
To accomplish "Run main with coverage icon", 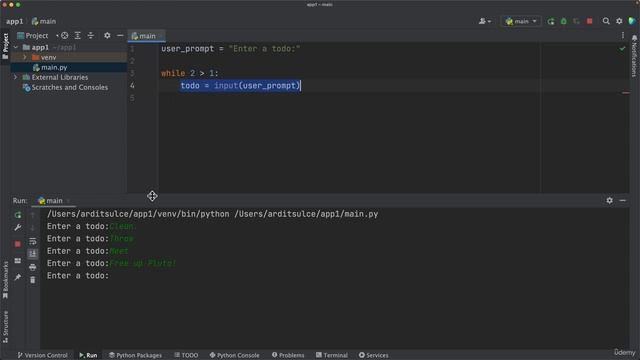I will tap(576, 21).
